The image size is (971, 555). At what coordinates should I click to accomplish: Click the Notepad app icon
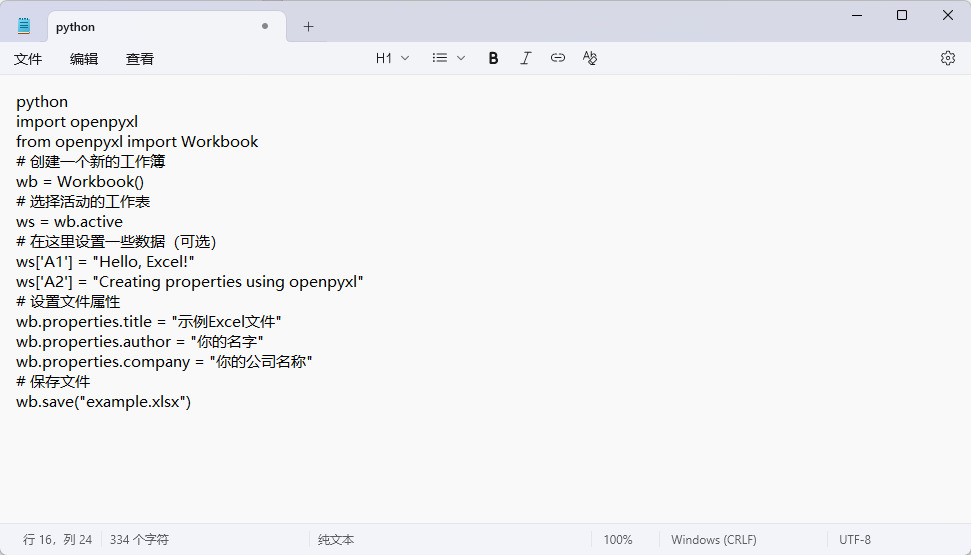24,26
